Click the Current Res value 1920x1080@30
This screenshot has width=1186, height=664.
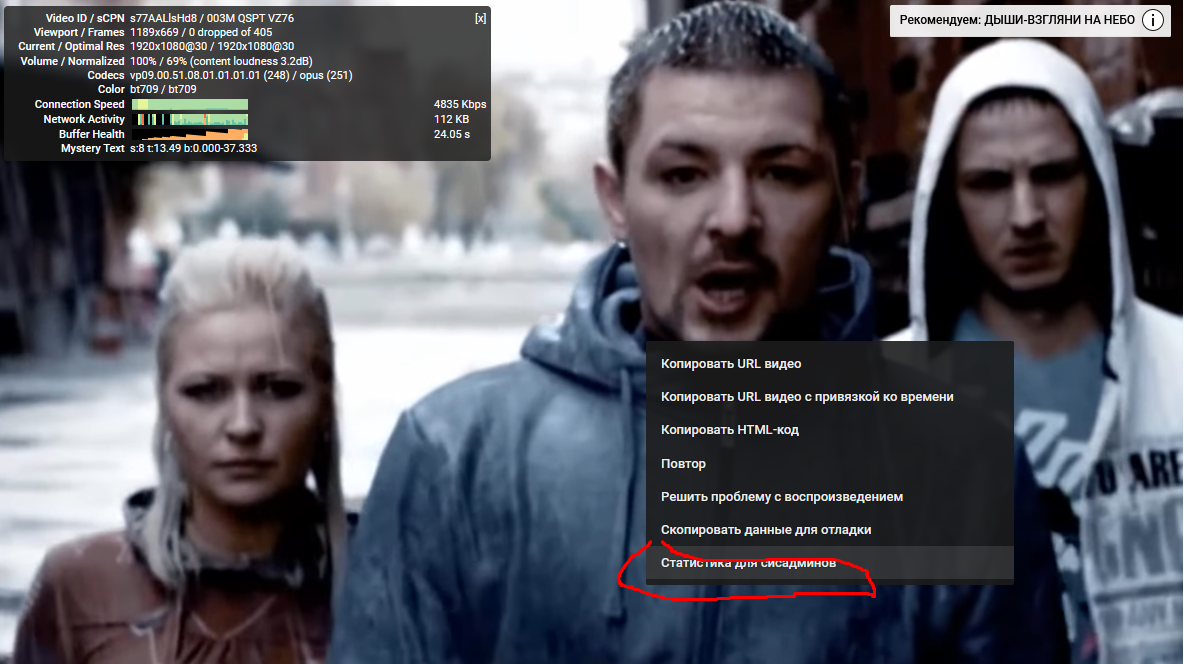tap(168, 47)
